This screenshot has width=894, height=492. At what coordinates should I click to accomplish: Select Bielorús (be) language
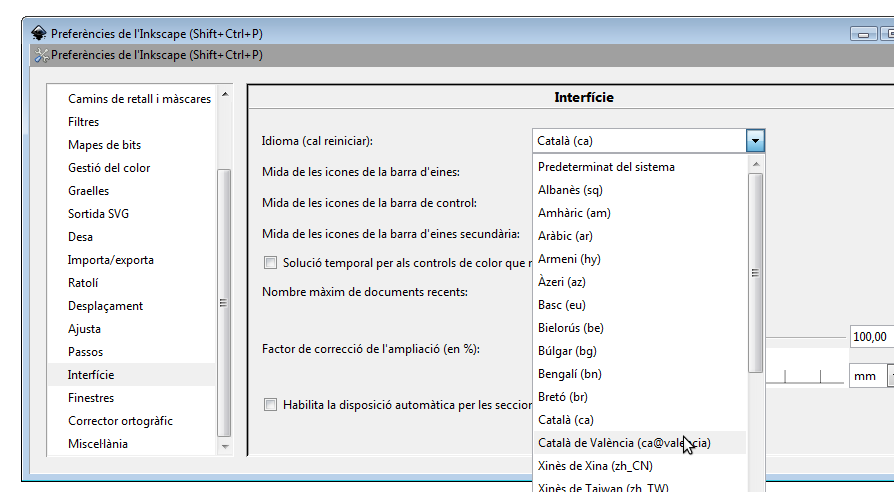640,328
